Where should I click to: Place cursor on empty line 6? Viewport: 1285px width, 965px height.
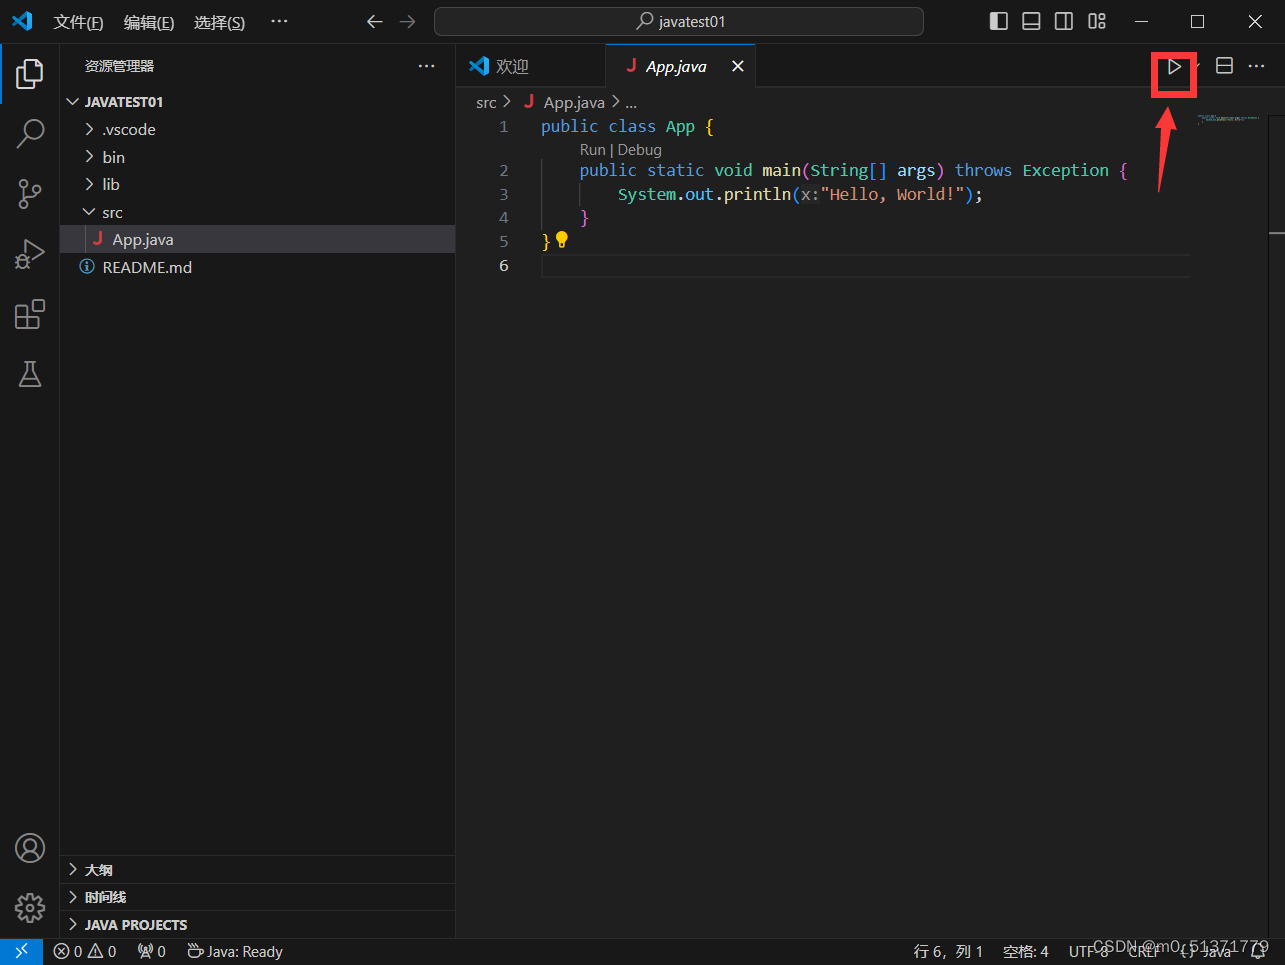click(x=865, y=265)
